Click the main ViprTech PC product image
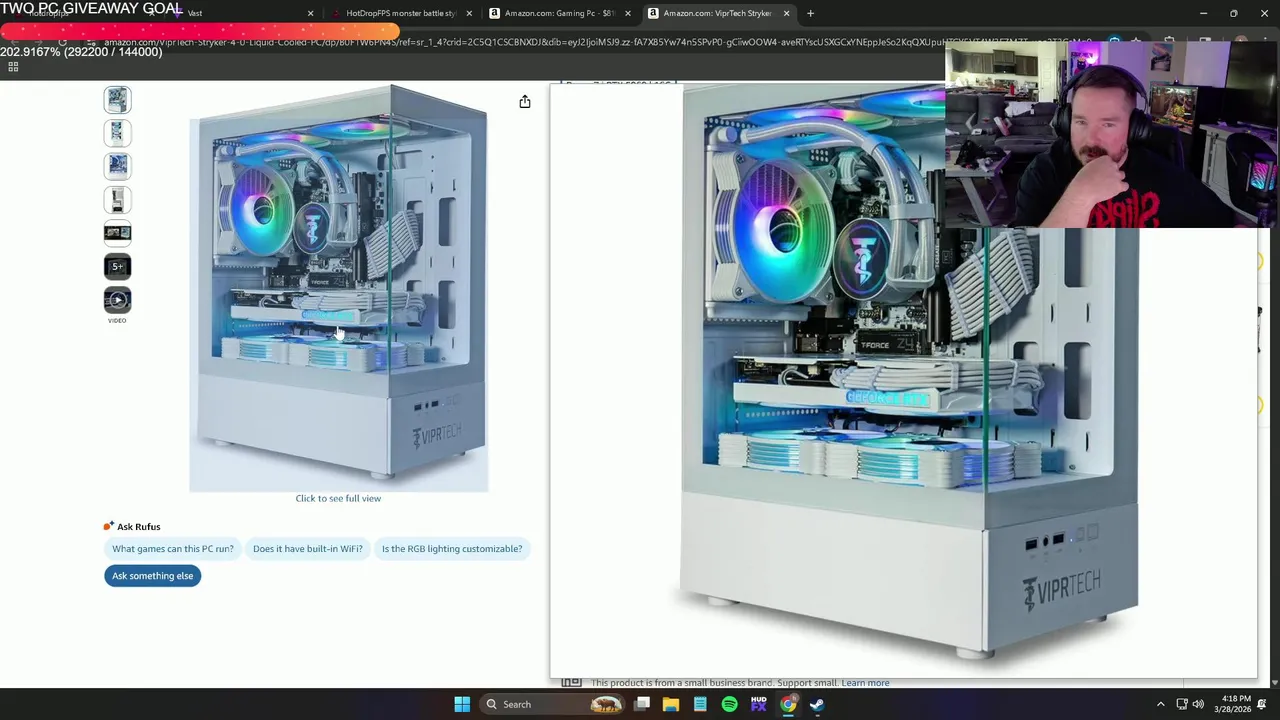Viewport: 1280px width, 720px height. (x=338, y=288)
